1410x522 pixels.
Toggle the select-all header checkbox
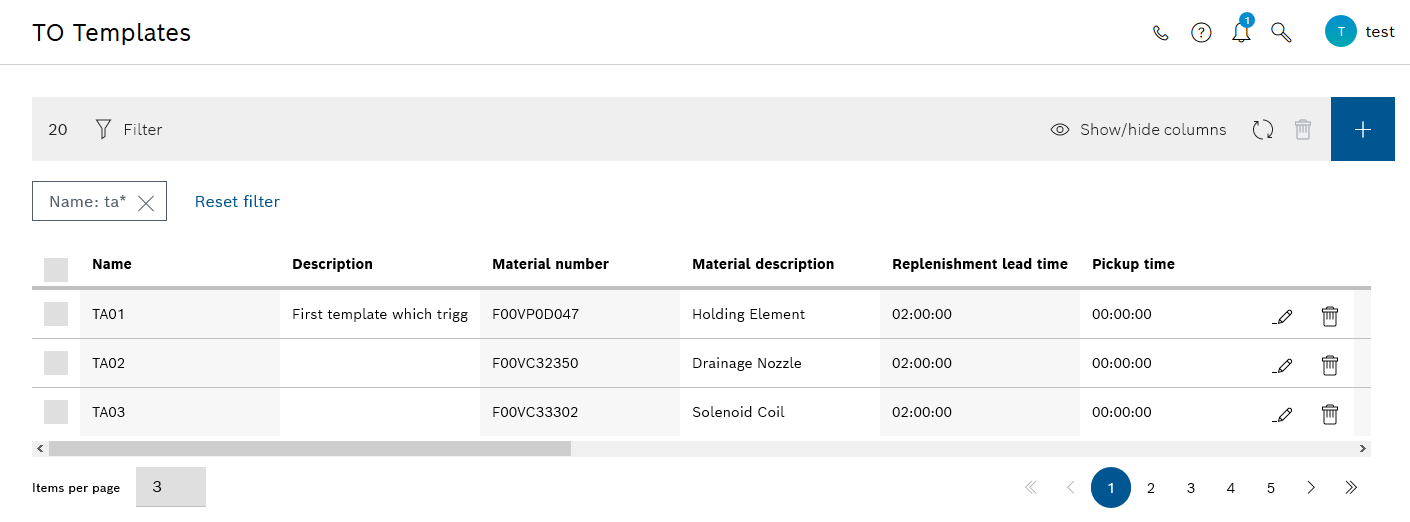click(56, 269)
